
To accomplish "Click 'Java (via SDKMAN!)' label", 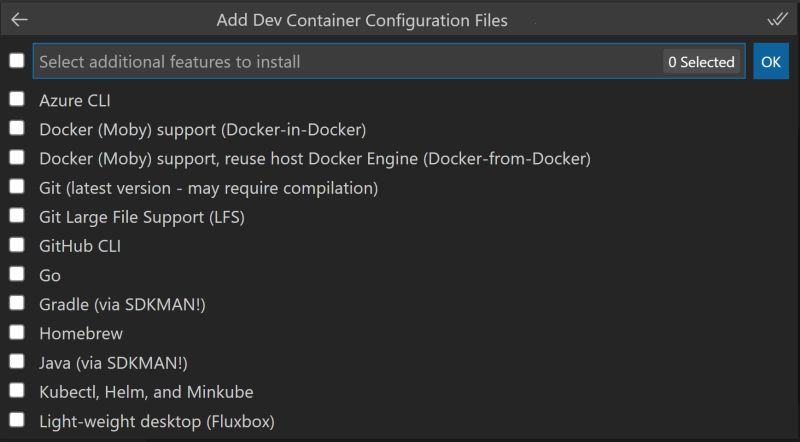I will pos(113,363).
